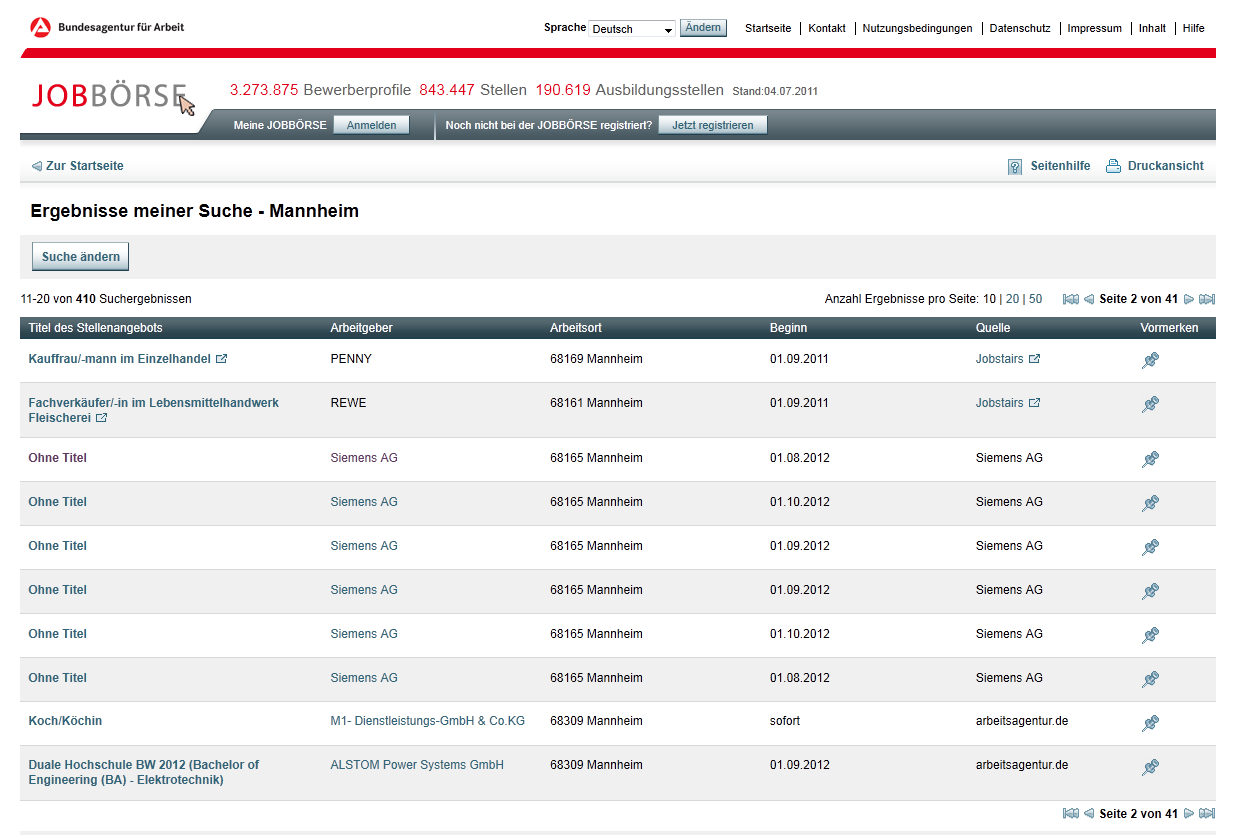The width and height of the screenshot is (1245, 835).
Task: Go to previous results page, top pager
Action: coord(1089,299)
